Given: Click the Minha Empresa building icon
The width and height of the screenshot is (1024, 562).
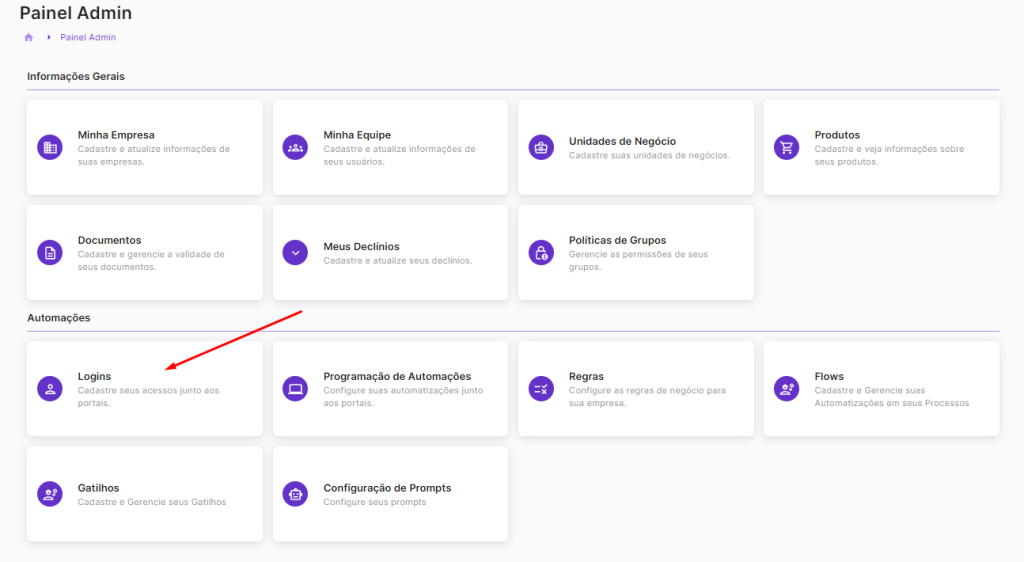Looking at the screenshot, I should (49, 147).
